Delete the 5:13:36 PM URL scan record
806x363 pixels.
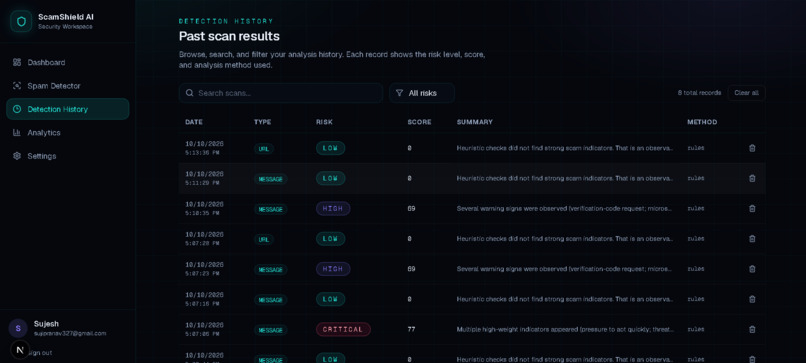[752, 148]
